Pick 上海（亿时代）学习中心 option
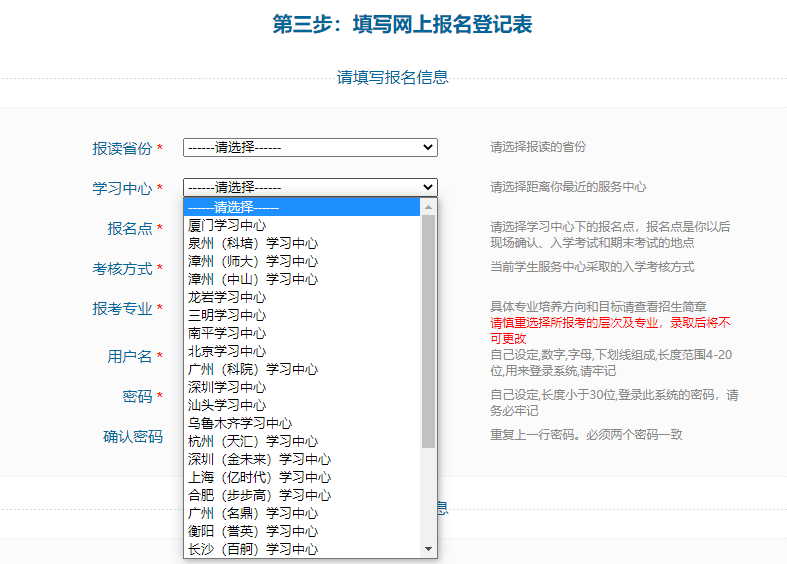The width and height of the screenshot is (787, 564). [x=302, y=478]
